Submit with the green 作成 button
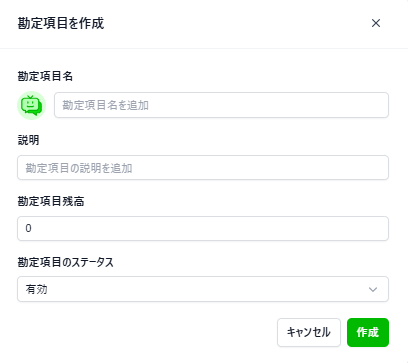 coord(368,332)
